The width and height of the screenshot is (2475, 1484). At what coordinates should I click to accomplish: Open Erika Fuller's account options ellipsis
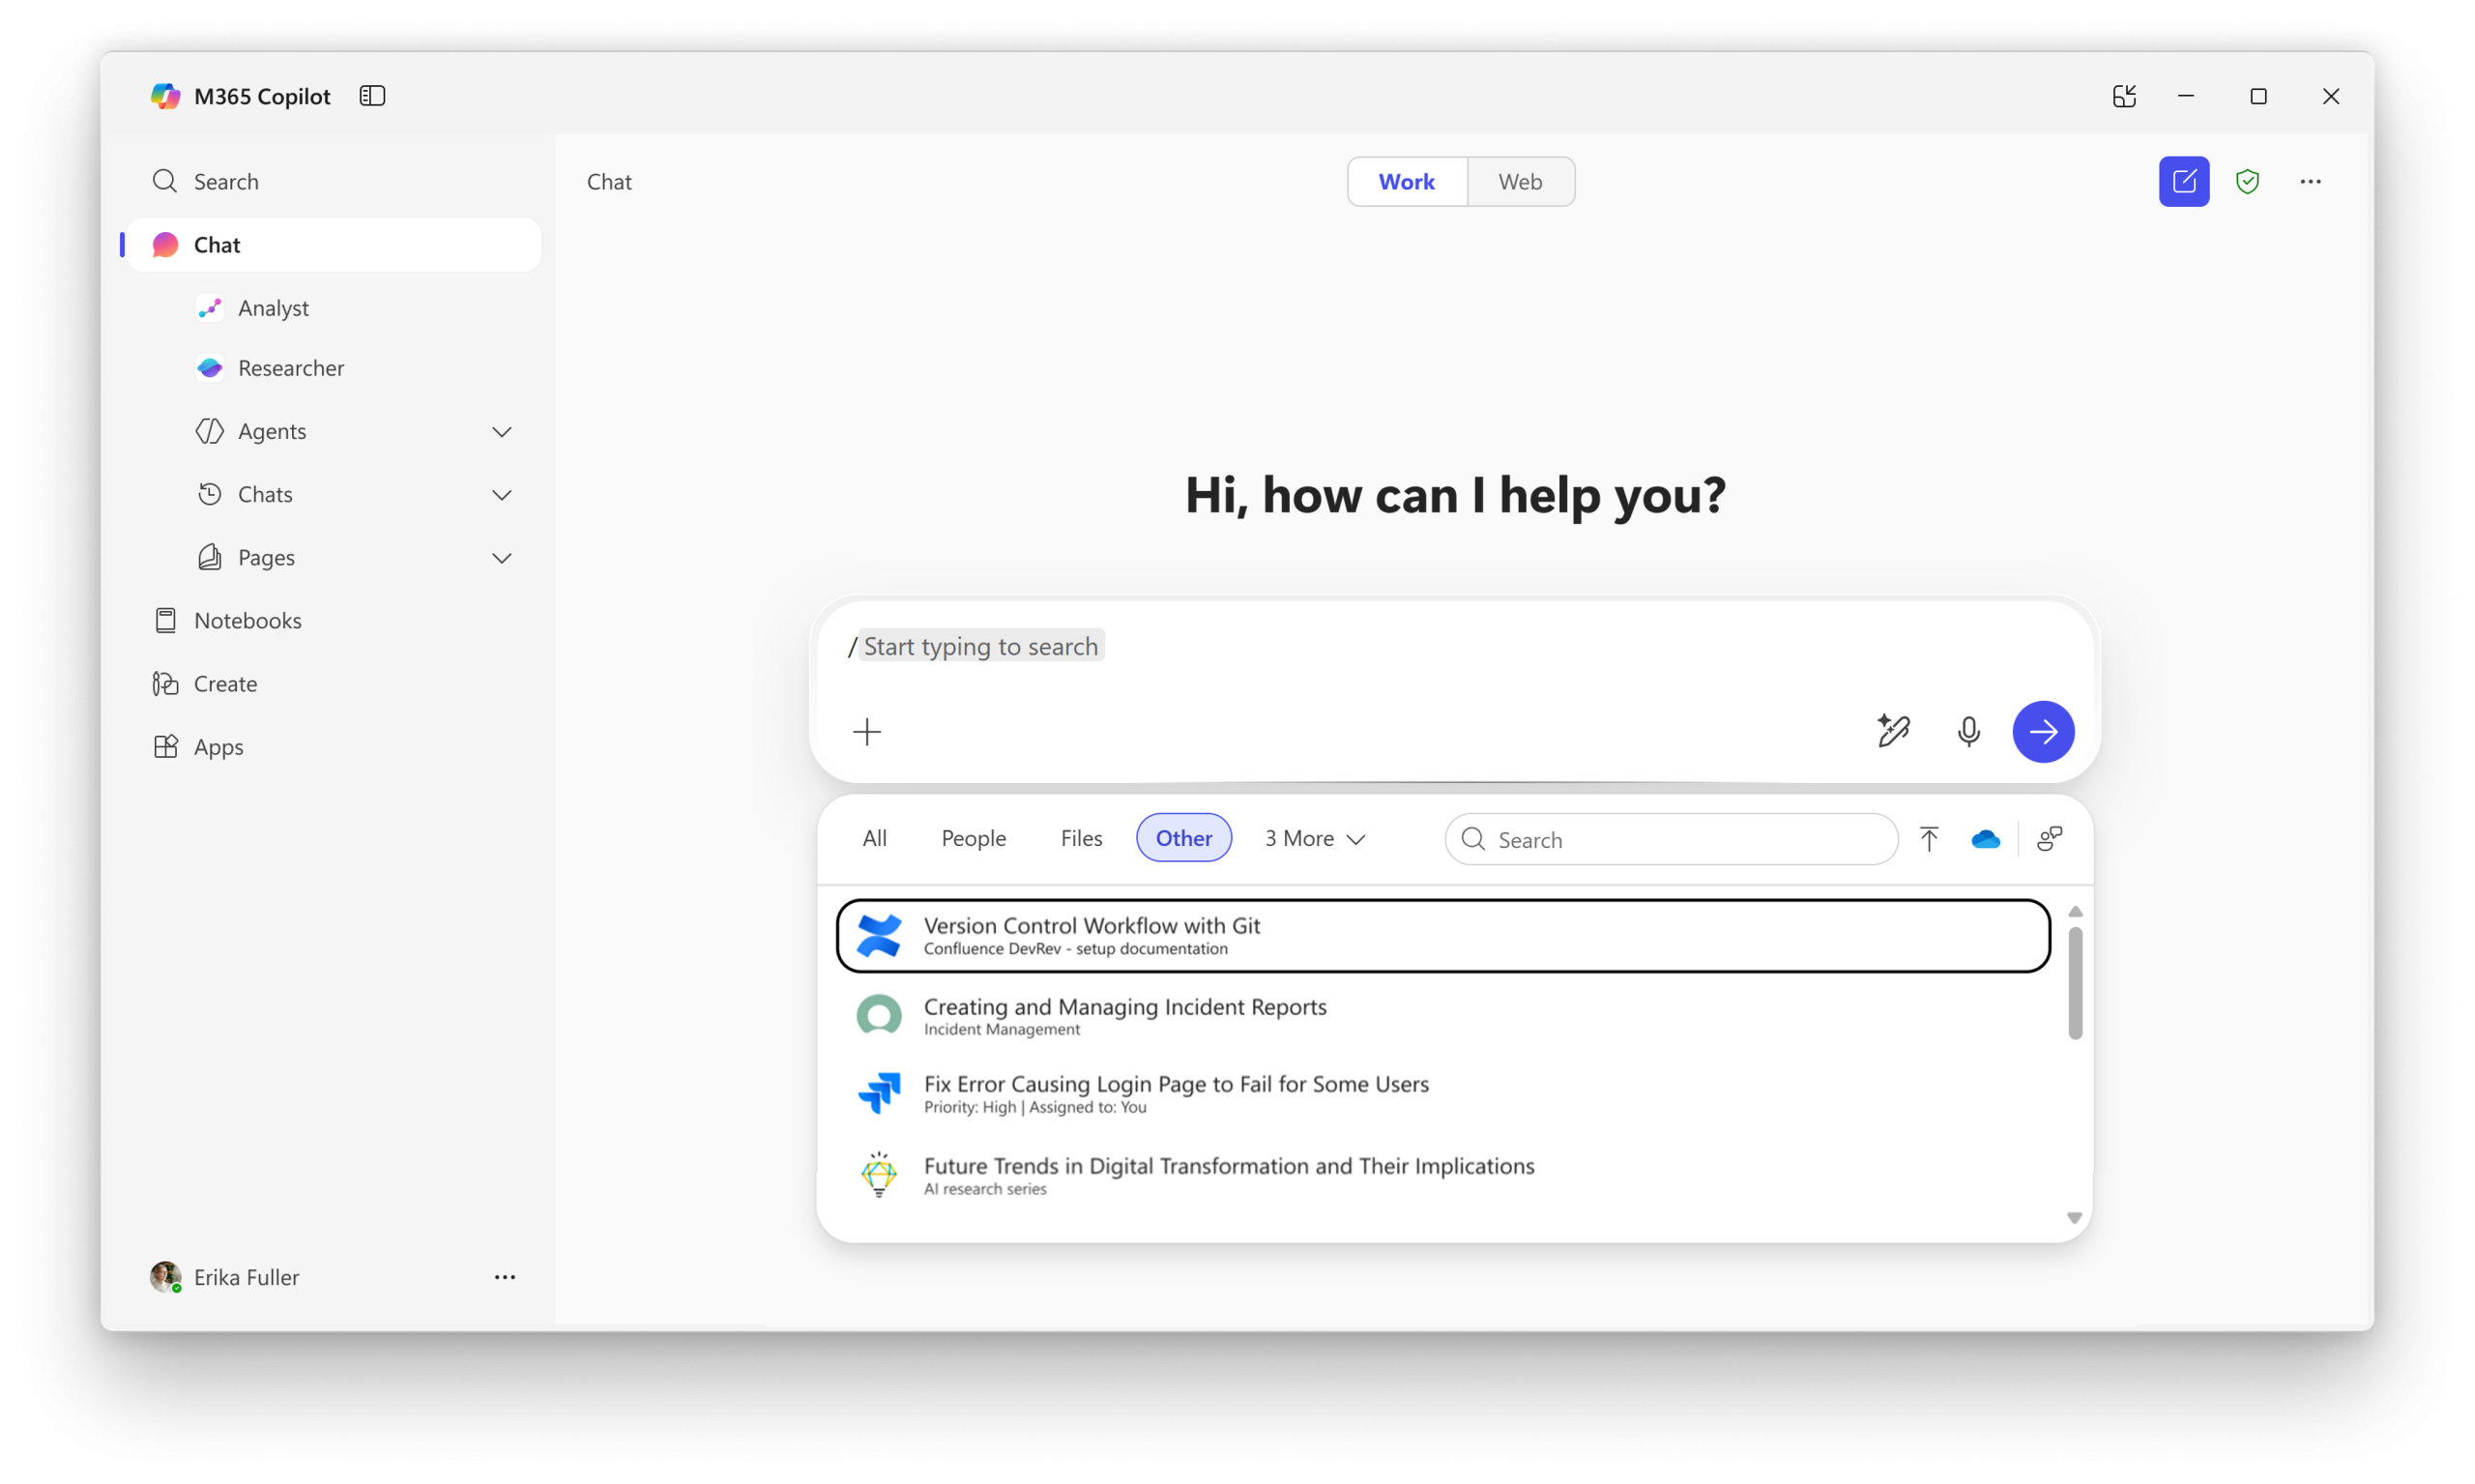(x=505, y=1277)
